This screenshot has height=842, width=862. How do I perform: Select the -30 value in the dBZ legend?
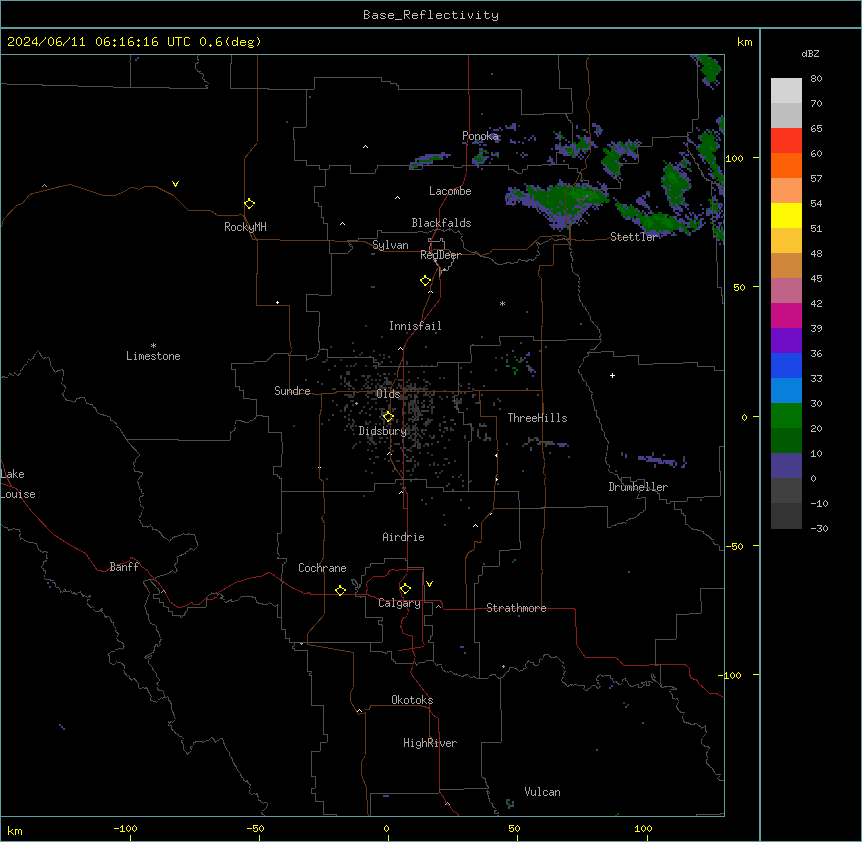click(x=819, y=529)
